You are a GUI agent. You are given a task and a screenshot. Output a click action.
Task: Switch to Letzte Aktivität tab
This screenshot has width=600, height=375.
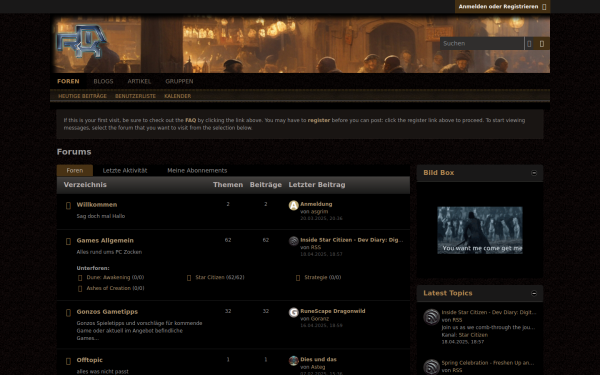click(x=125, y=171)
